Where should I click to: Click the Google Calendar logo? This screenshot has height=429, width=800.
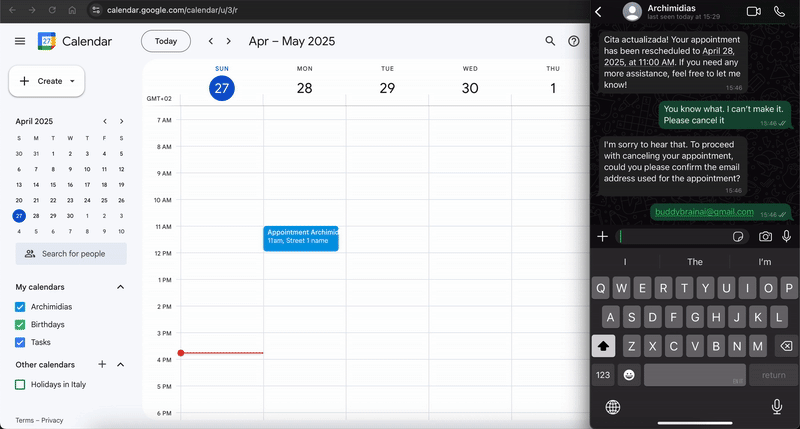[x=46, y=41]
